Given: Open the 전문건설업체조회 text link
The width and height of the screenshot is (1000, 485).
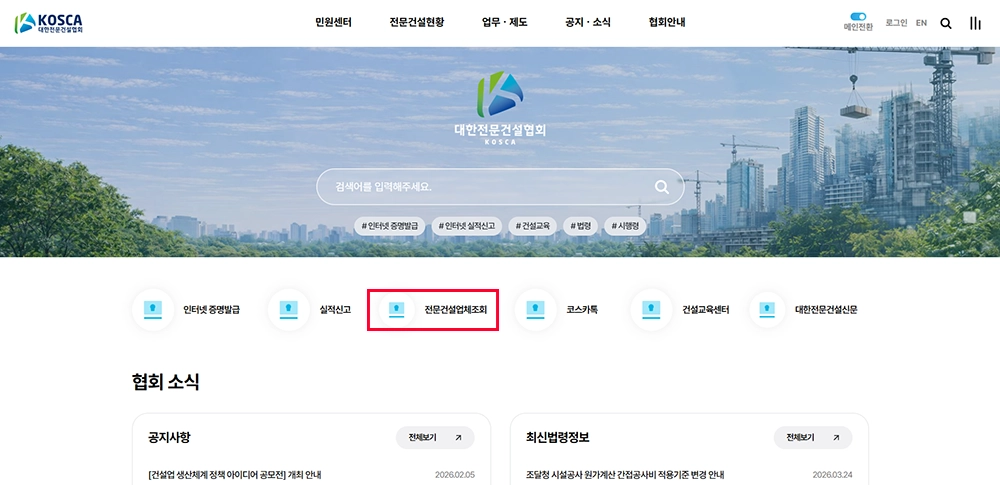Looking at the screenshot, I should pyautogui.click(x=456, y=310).
